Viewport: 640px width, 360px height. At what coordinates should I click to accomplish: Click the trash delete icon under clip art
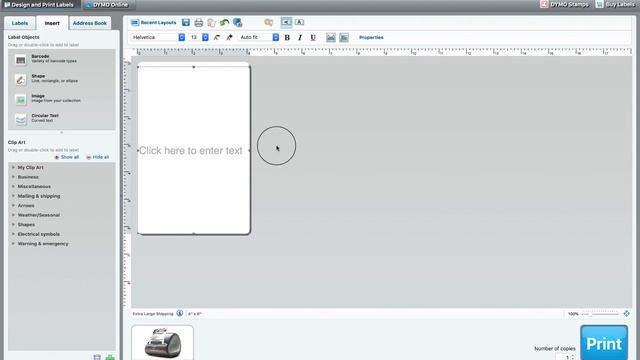[97, 358]
